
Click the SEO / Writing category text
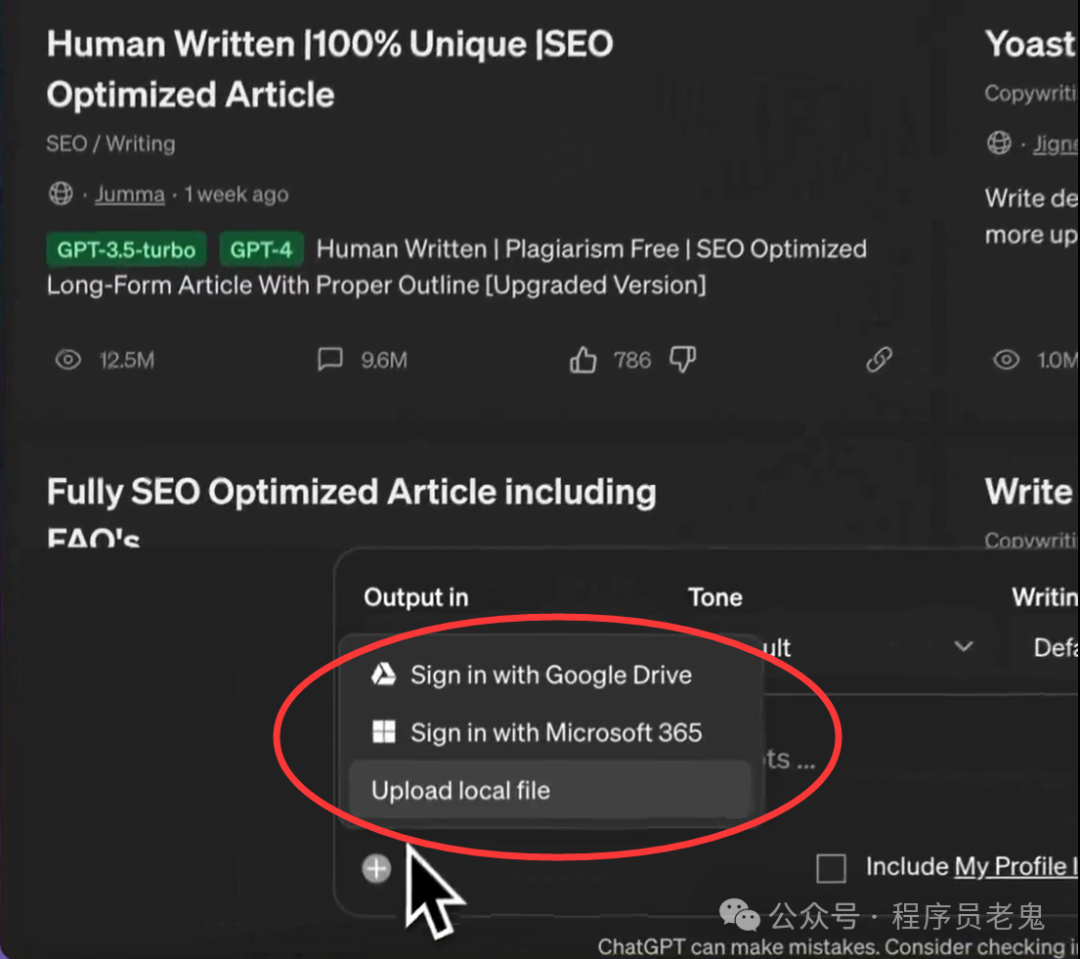click(x=111, y=143)
